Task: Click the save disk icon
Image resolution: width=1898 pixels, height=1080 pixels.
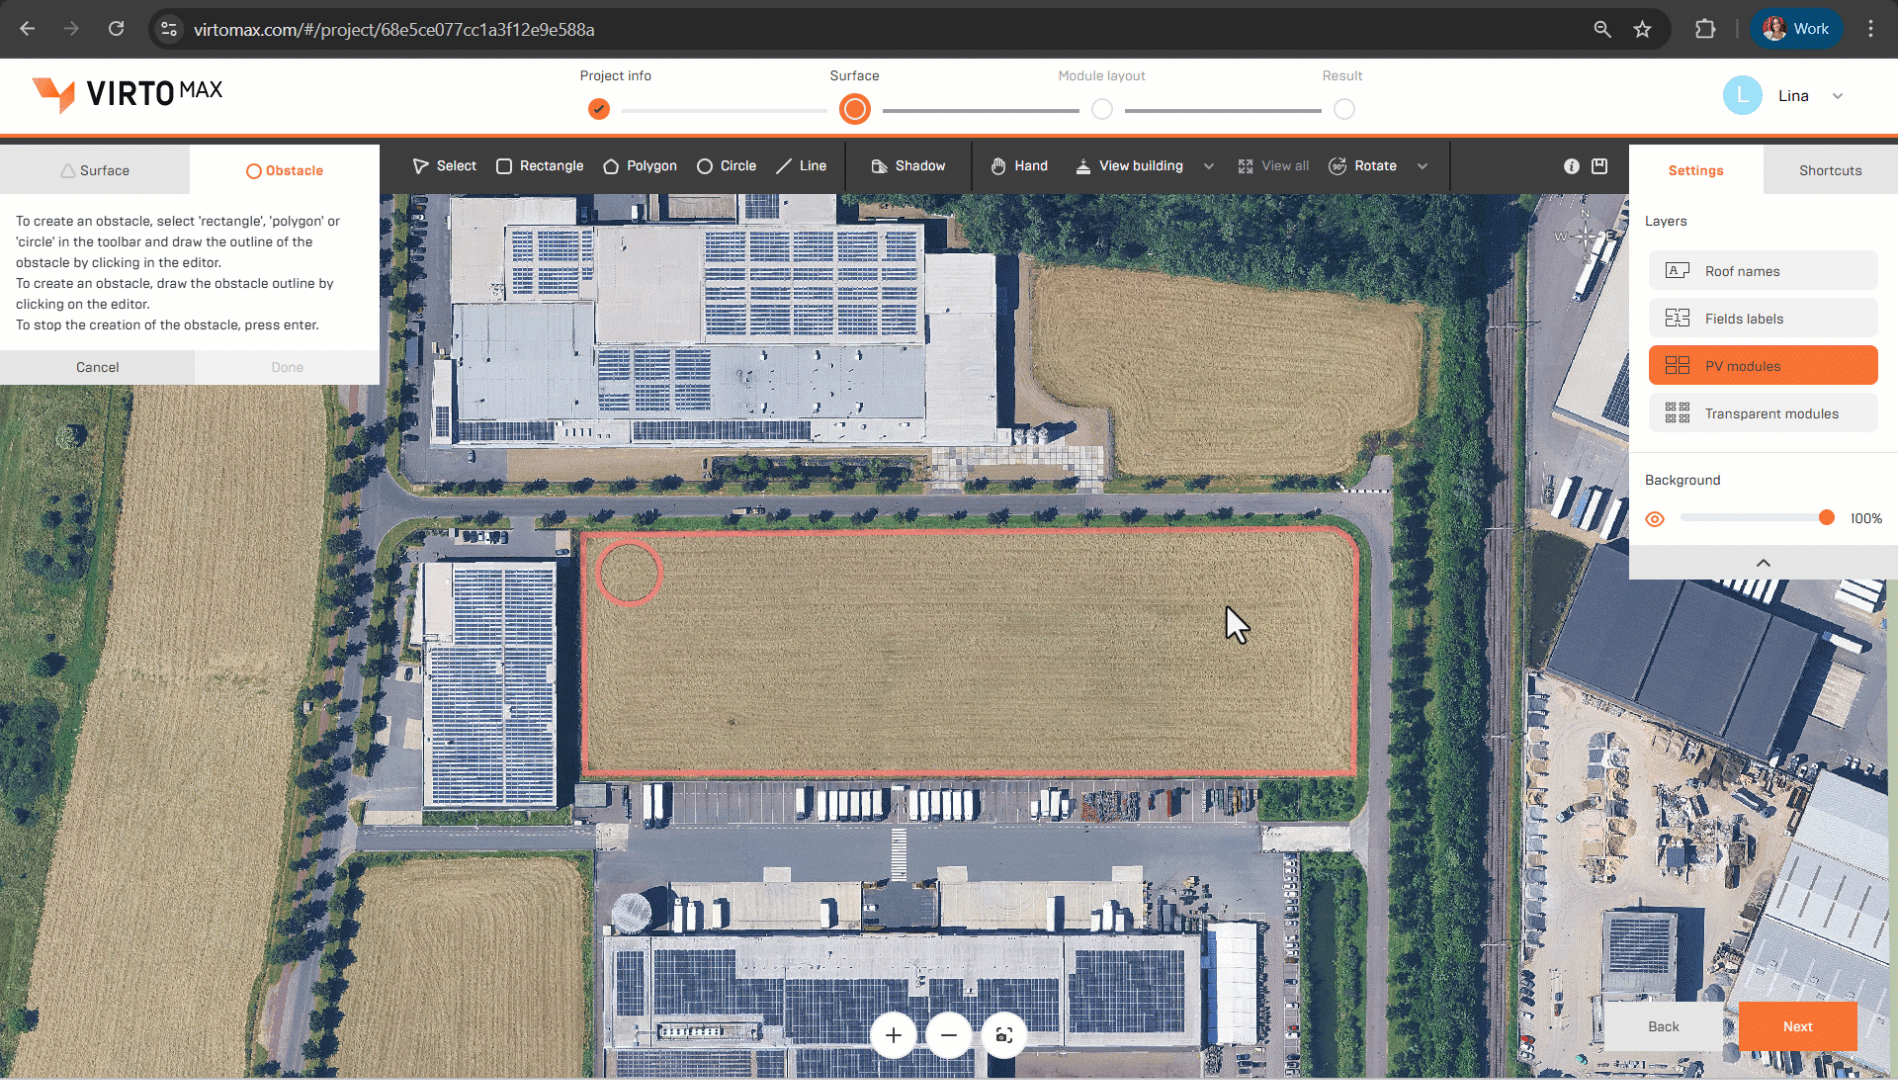Action: [x=1600, y=166]
